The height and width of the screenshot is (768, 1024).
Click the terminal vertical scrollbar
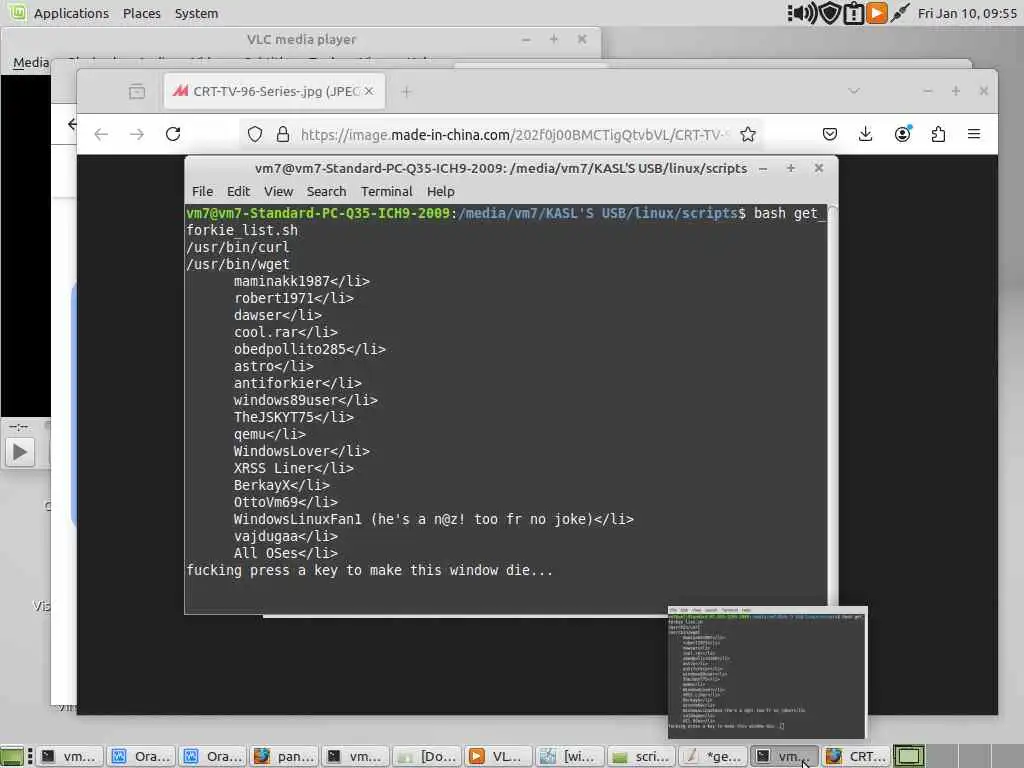[x=832, y=405]
